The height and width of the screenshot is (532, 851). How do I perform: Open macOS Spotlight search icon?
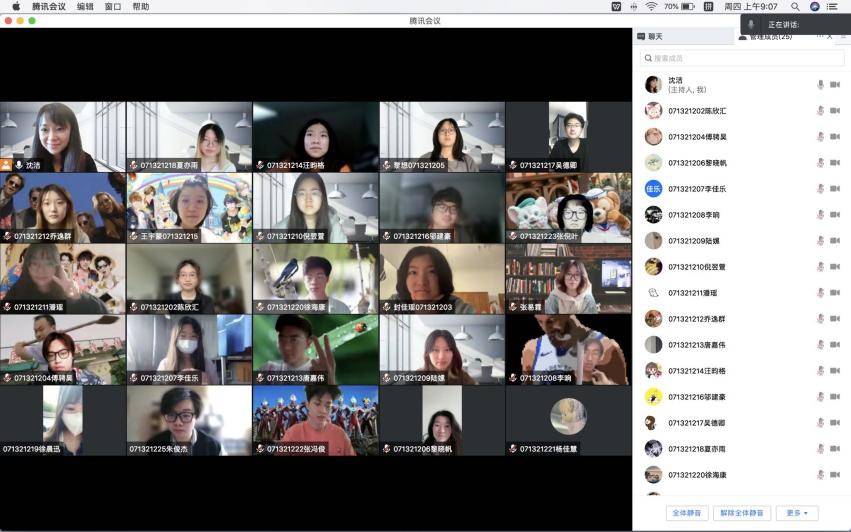click(x=795, y=6)
